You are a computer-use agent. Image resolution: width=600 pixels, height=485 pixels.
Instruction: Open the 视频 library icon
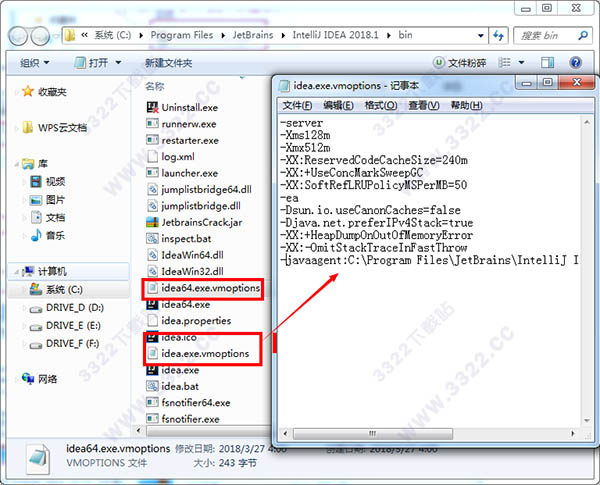(x=36, y=181)
